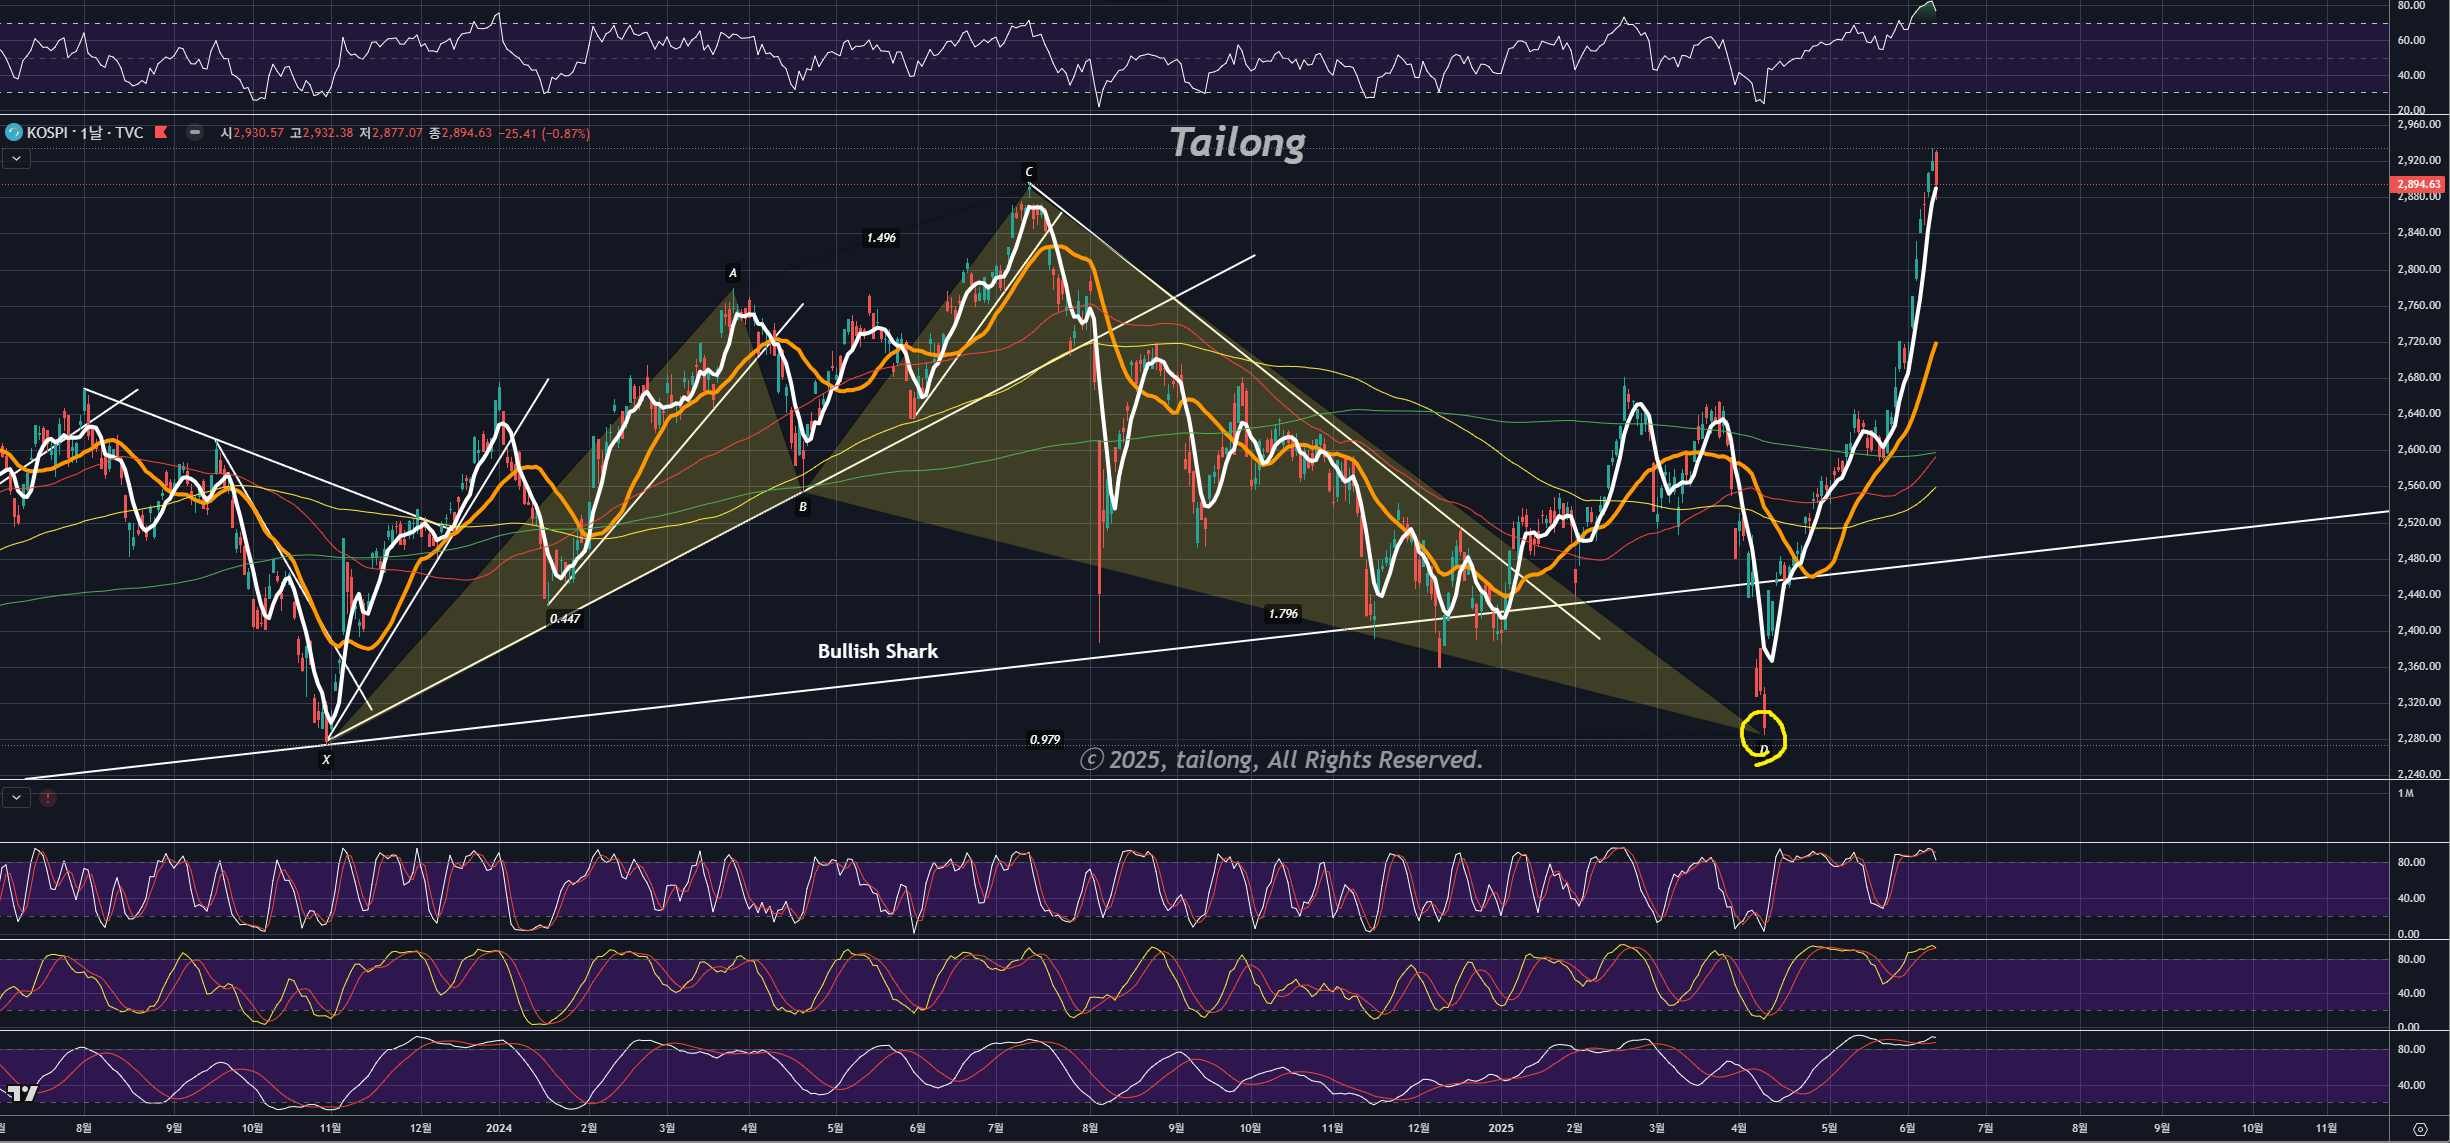Click the KOSPI · 1날 · TVC symbol title
The height and width of the screenshot is (1143, 2450).
pyautogui.click(x=85, y=133)
